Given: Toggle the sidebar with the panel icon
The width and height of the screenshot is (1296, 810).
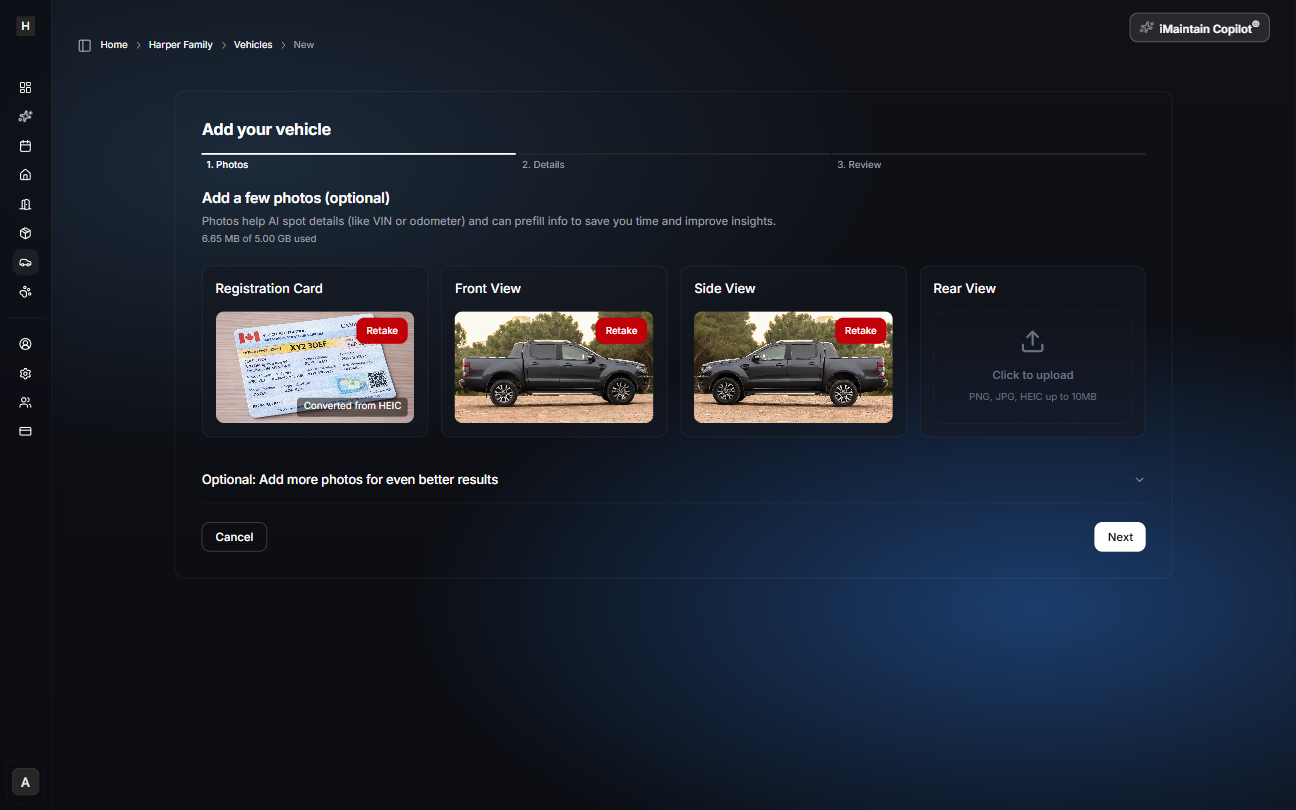Looking at the screenshot, I should (84, 44).
